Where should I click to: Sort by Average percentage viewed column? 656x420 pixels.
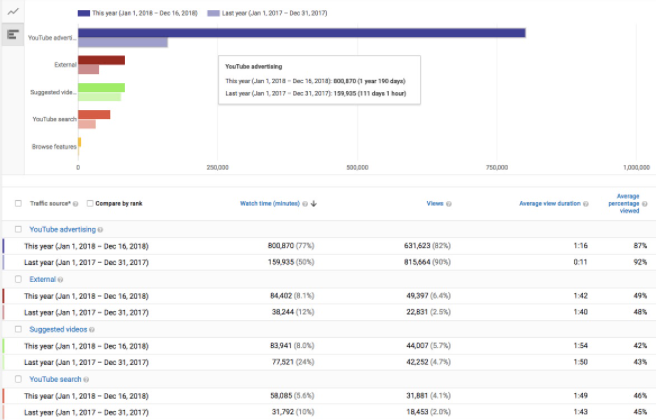coord(624,203)
